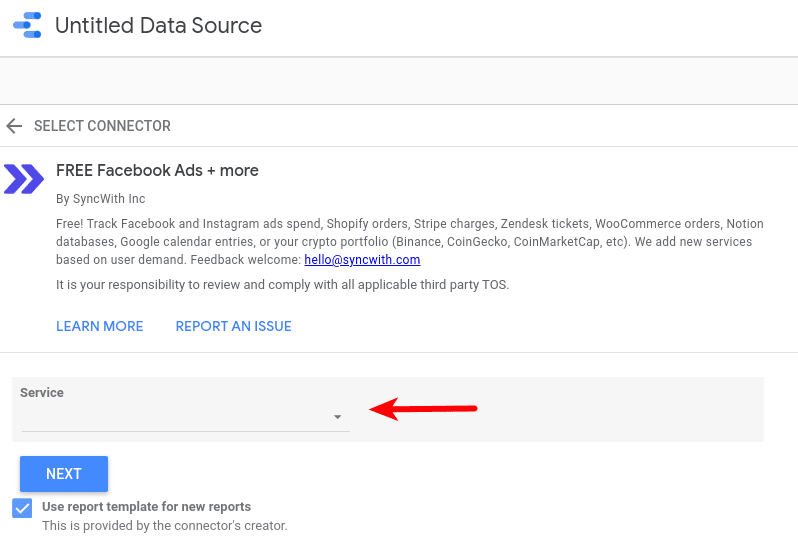Click the By SyncWith Inc text
The height and width of the screenshot is (557, 798).
[101, 199]
